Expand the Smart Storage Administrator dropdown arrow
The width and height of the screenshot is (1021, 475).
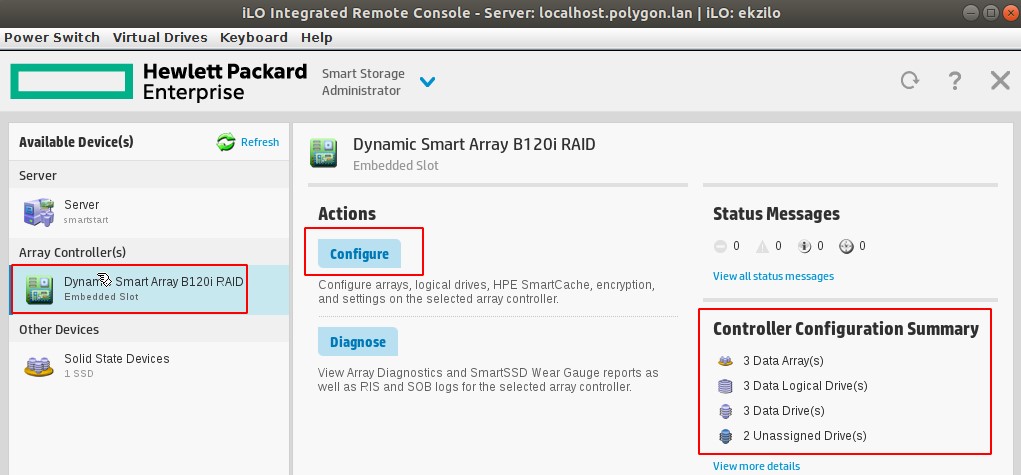point(428,82)
